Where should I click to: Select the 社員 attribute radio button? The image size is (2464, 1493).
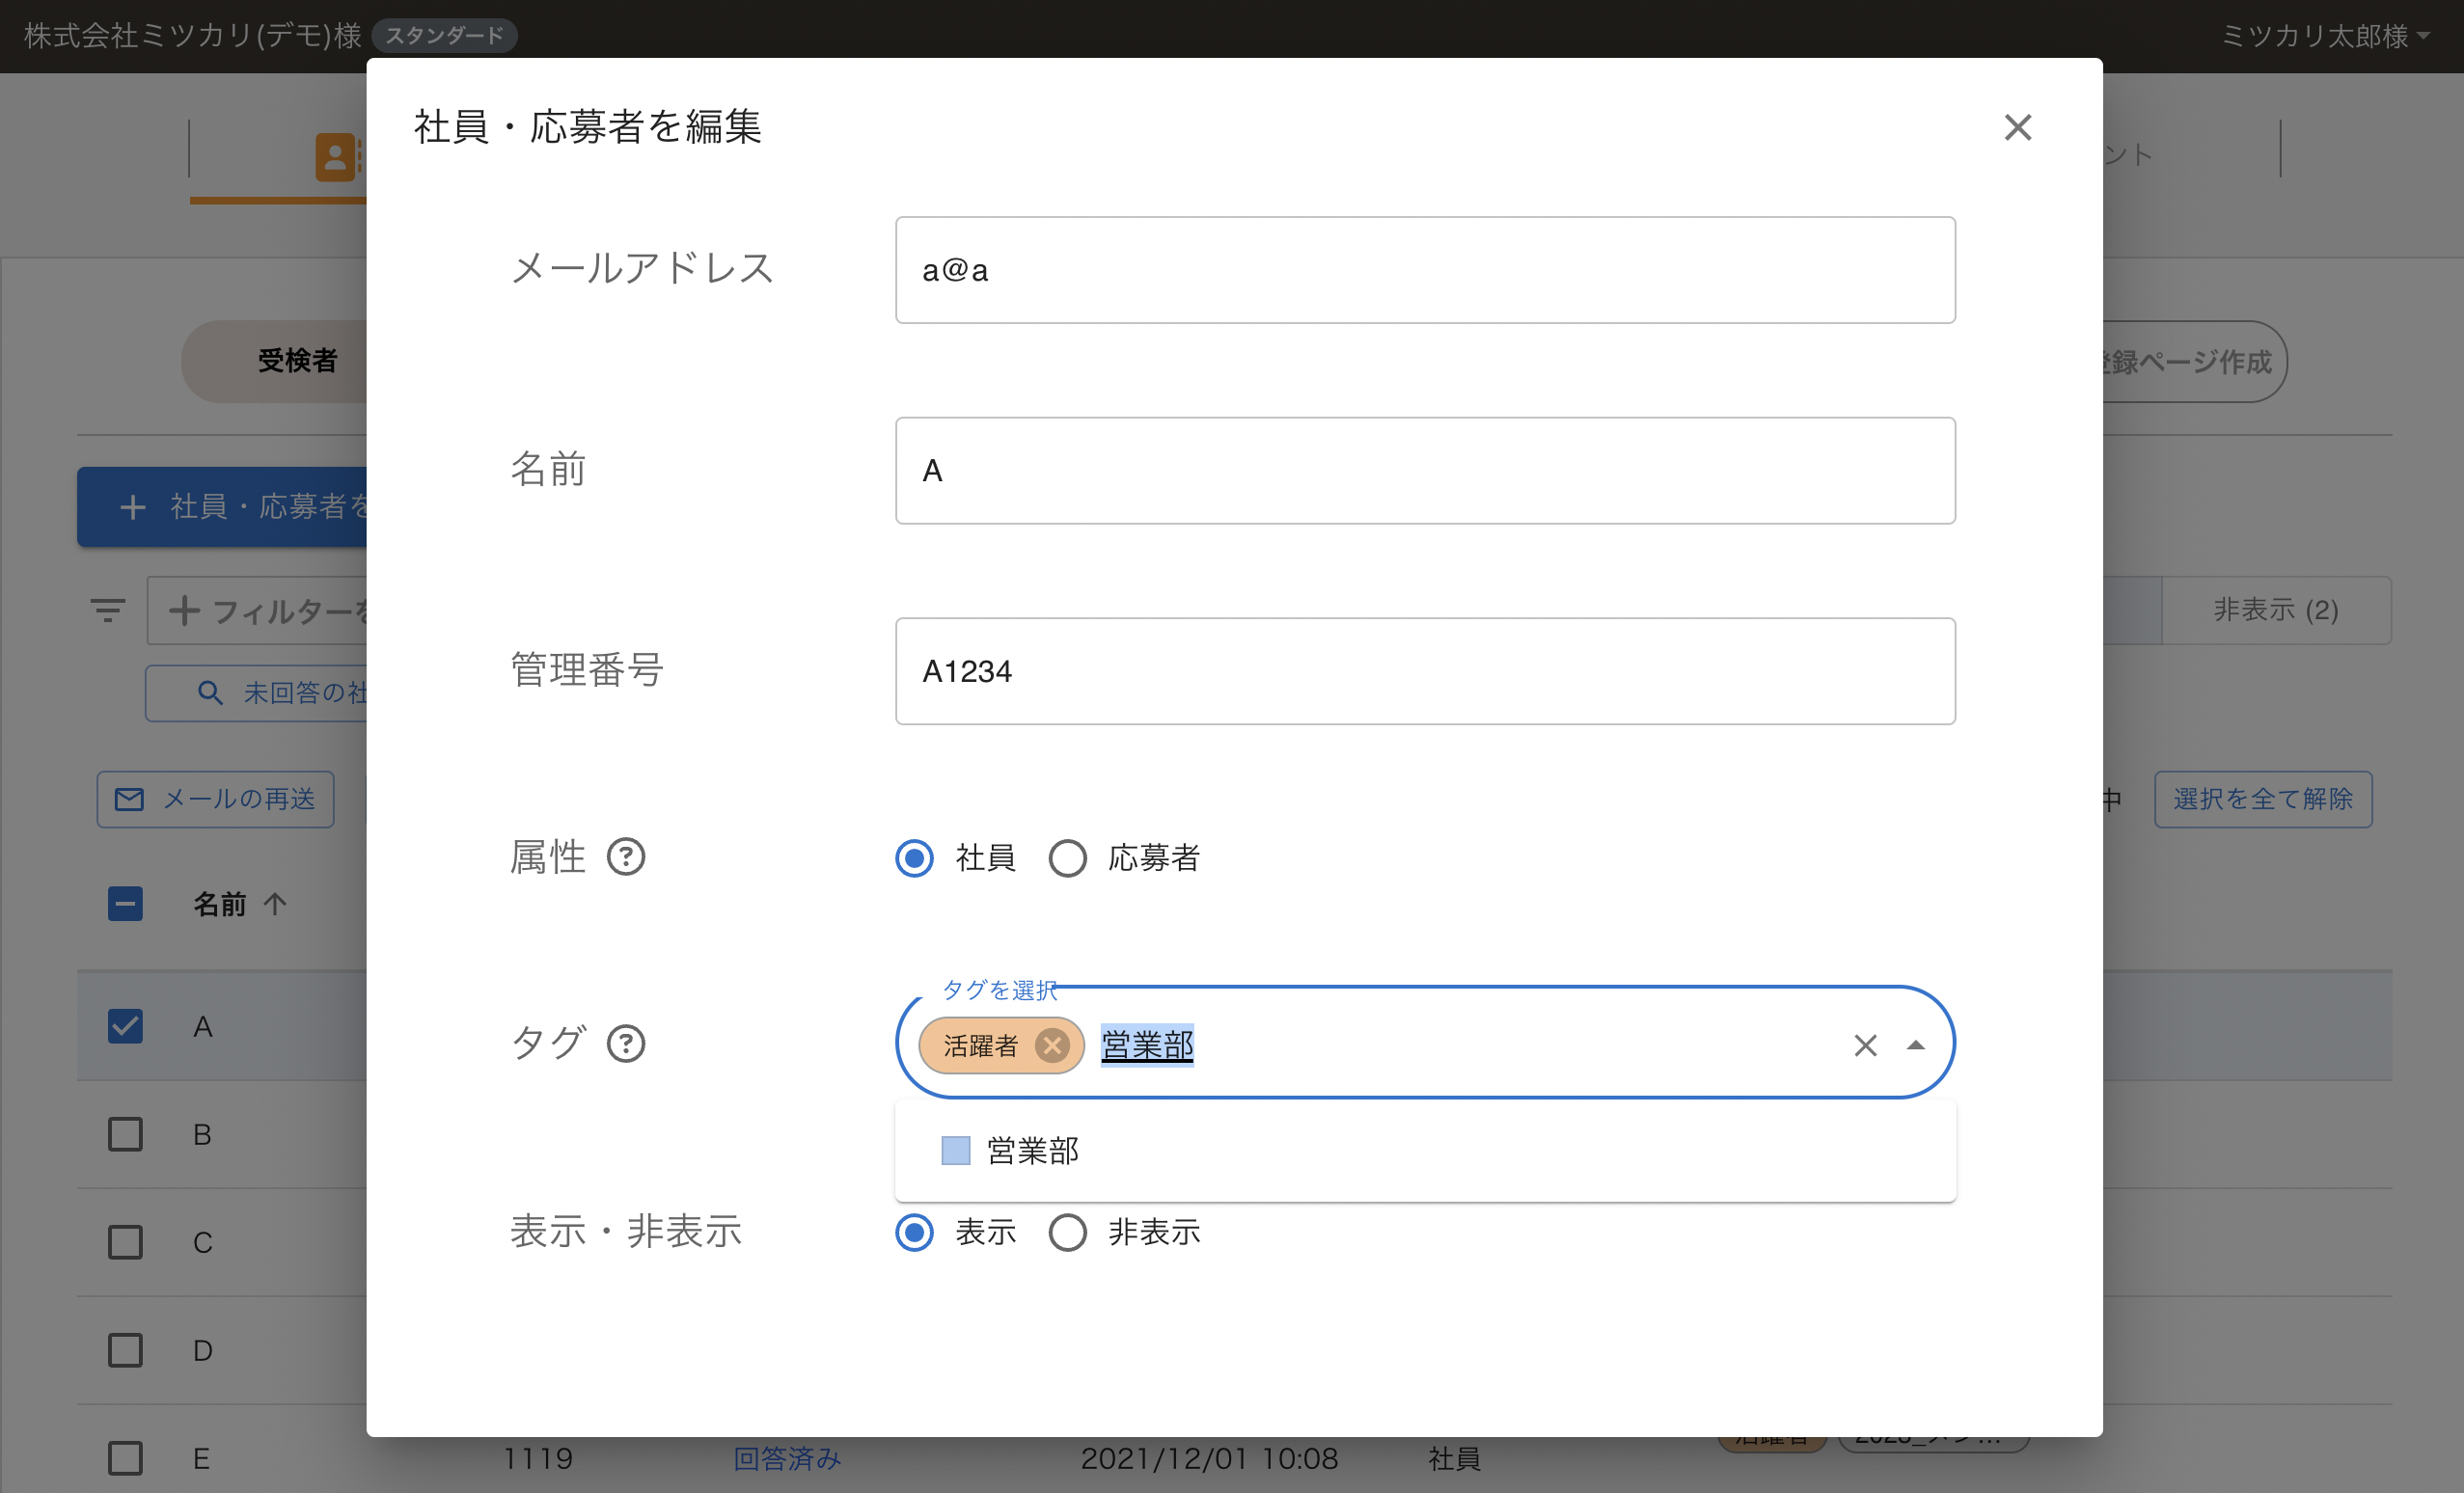[x=914, y=858]
